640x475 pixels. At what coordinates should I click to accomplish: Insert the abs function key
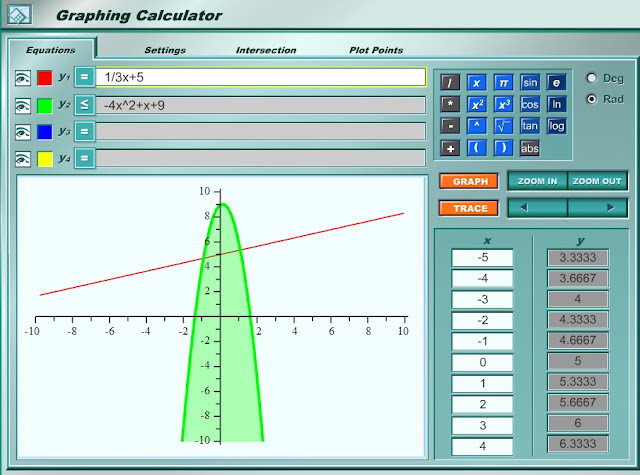click(x=530, y=148)
